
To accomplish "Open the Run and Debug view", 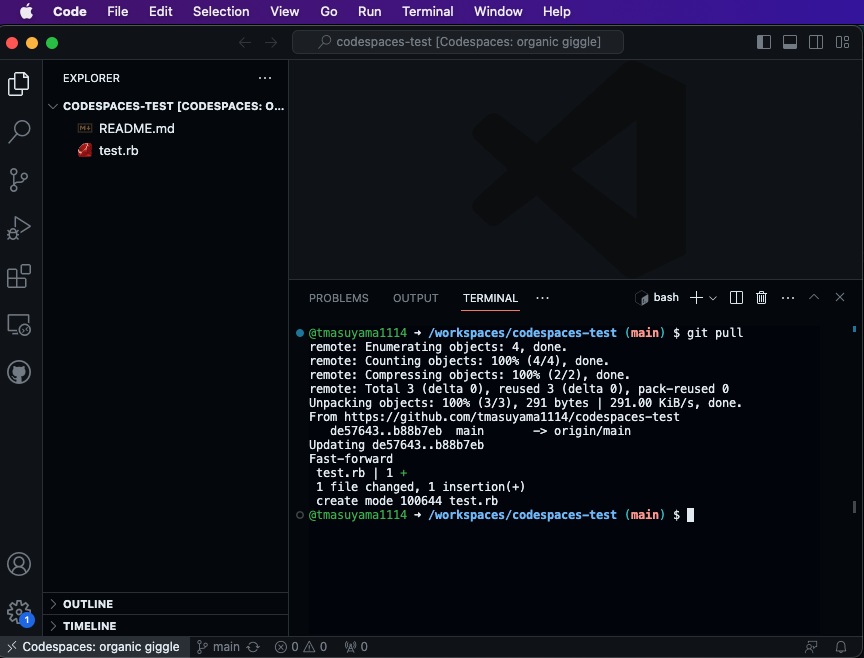I will click(x=19, y=228).
